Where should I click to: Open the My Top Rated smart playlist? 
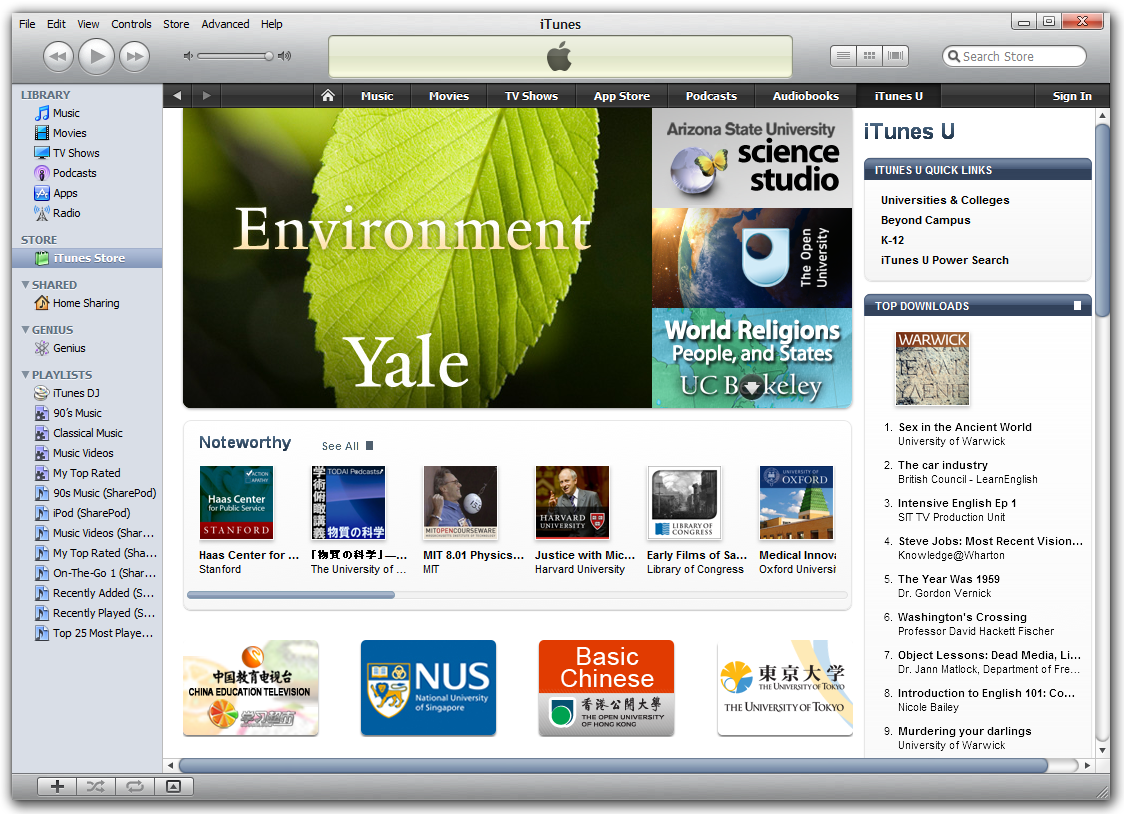click(87, 473)
